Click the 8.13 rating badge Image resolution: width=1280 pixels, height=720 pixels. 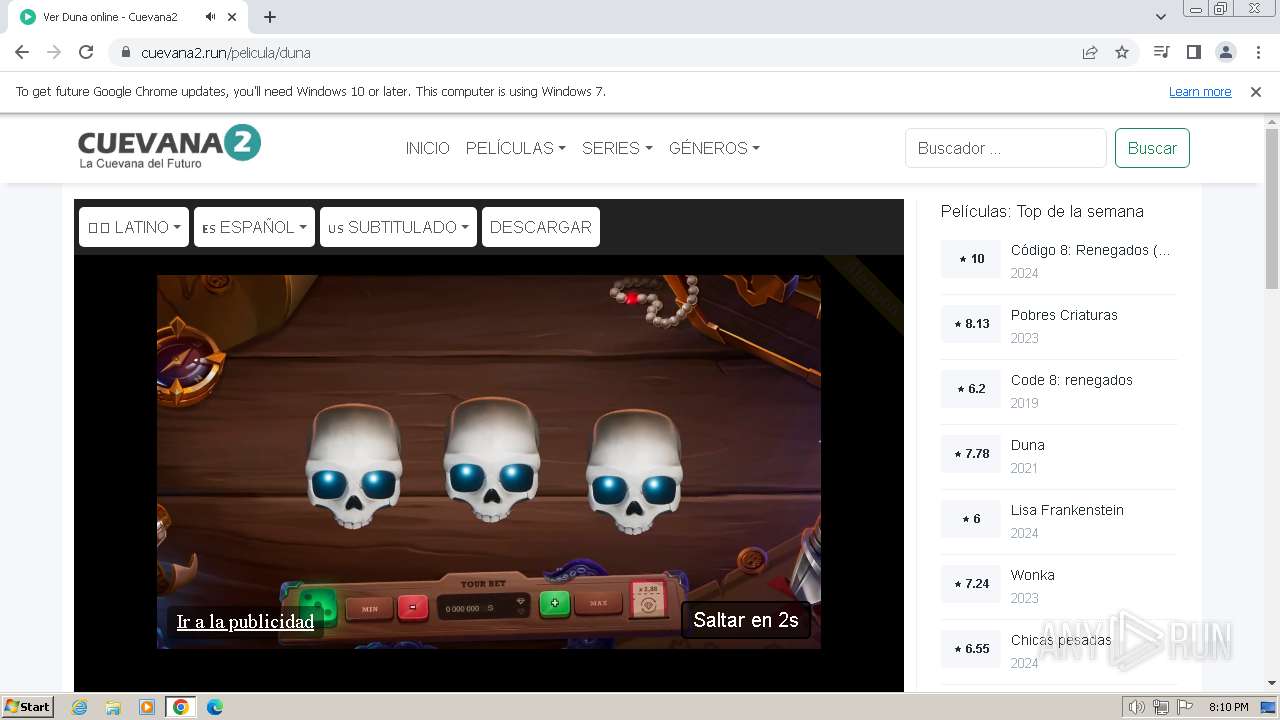click(971, 324)
